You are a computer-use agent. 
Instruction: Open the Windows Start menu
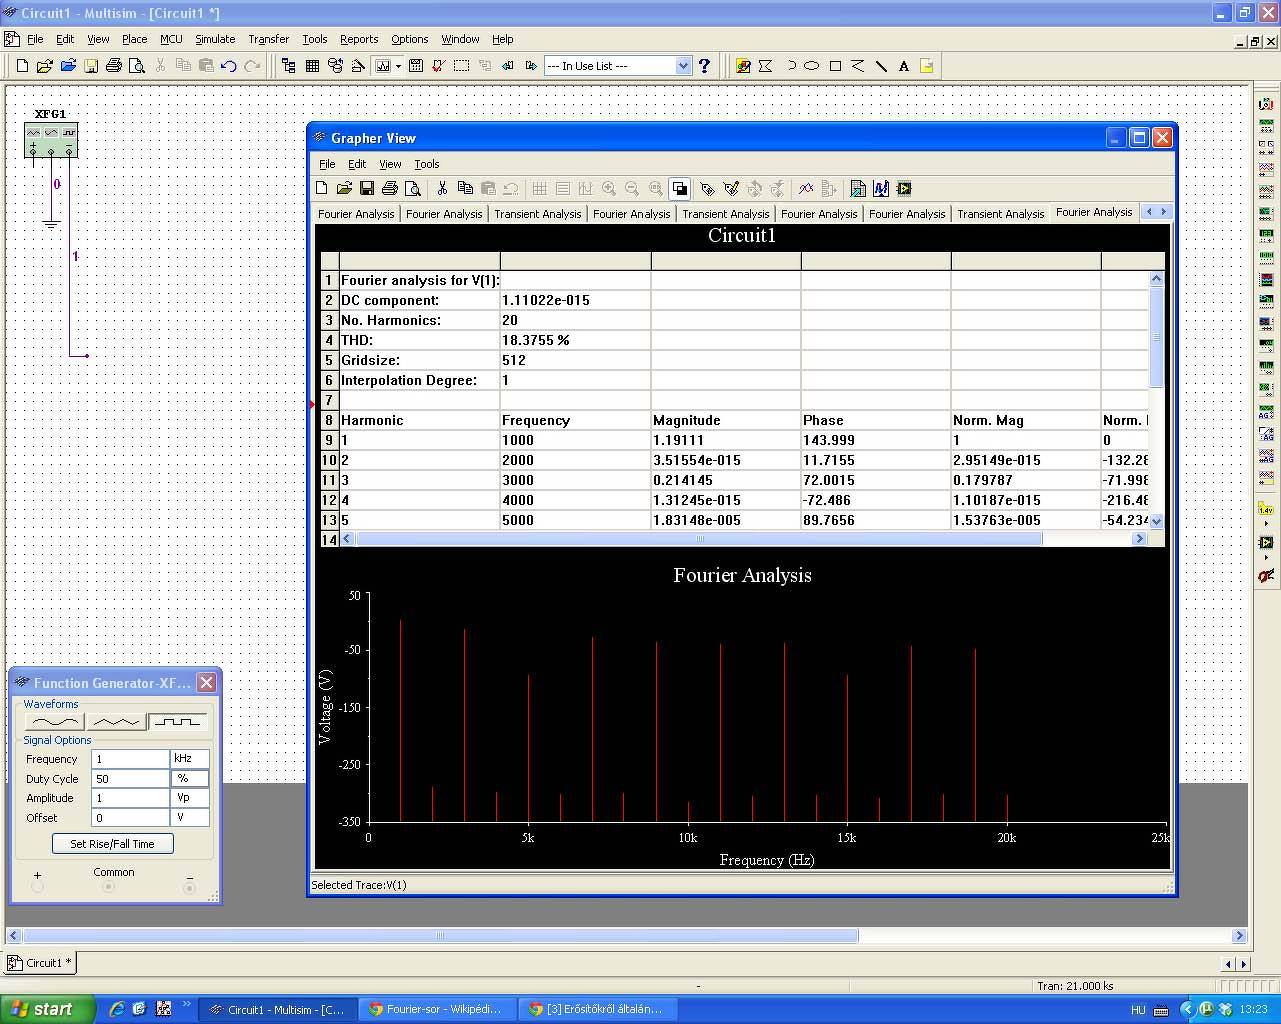45,1009
